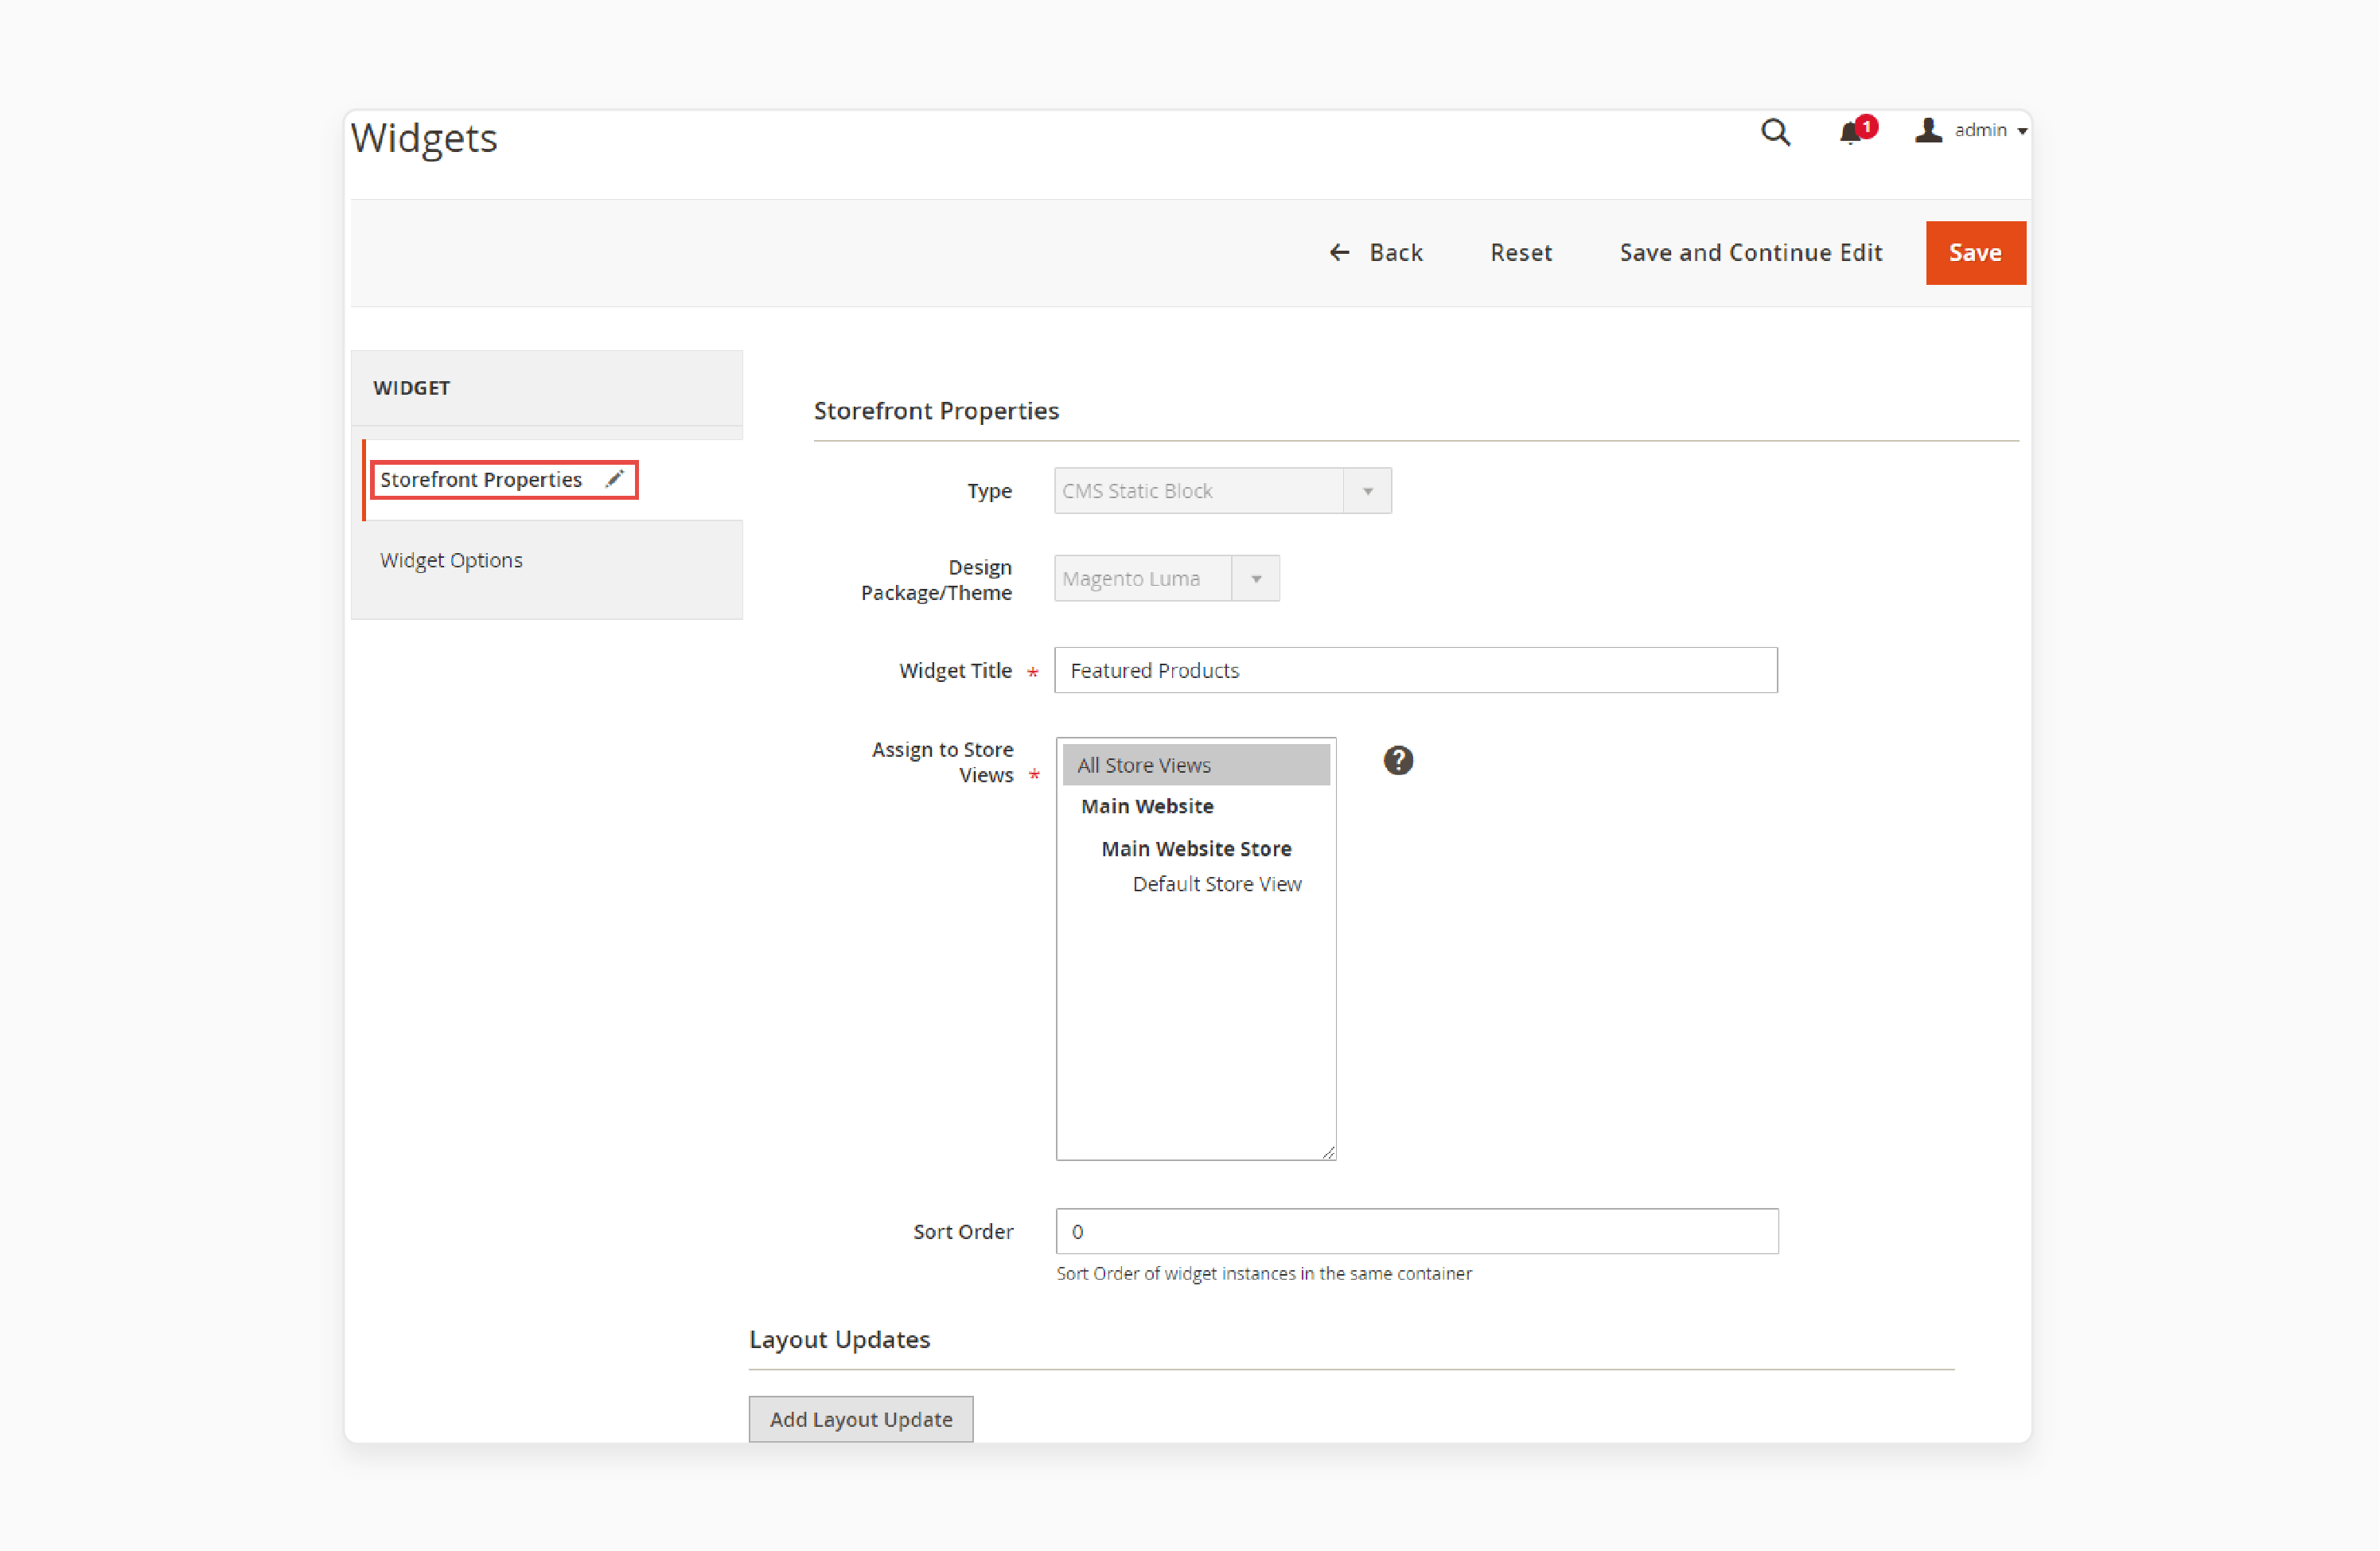Open the search magnifier icon
The image size is (2380, 1551).
(1775, 131)
